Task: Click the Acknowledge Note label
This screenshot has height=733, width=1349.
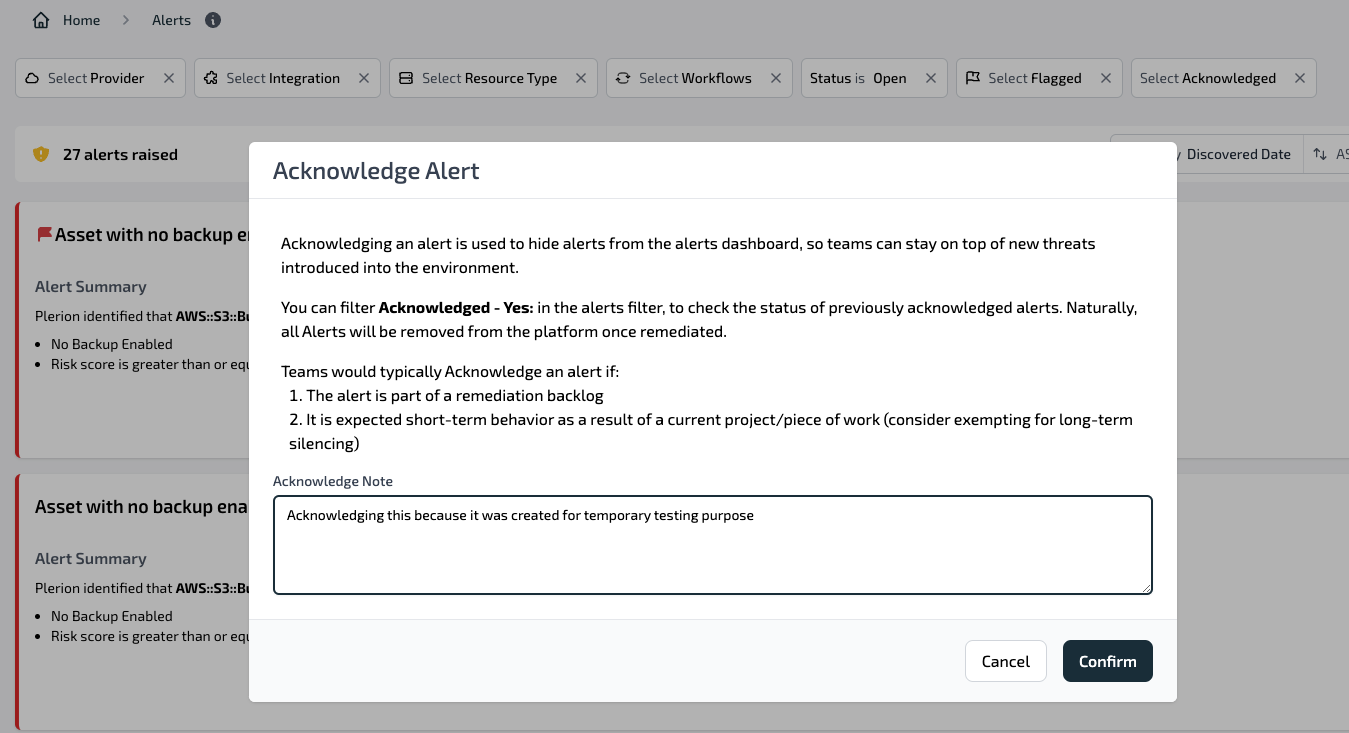Action: coord(333,481)
